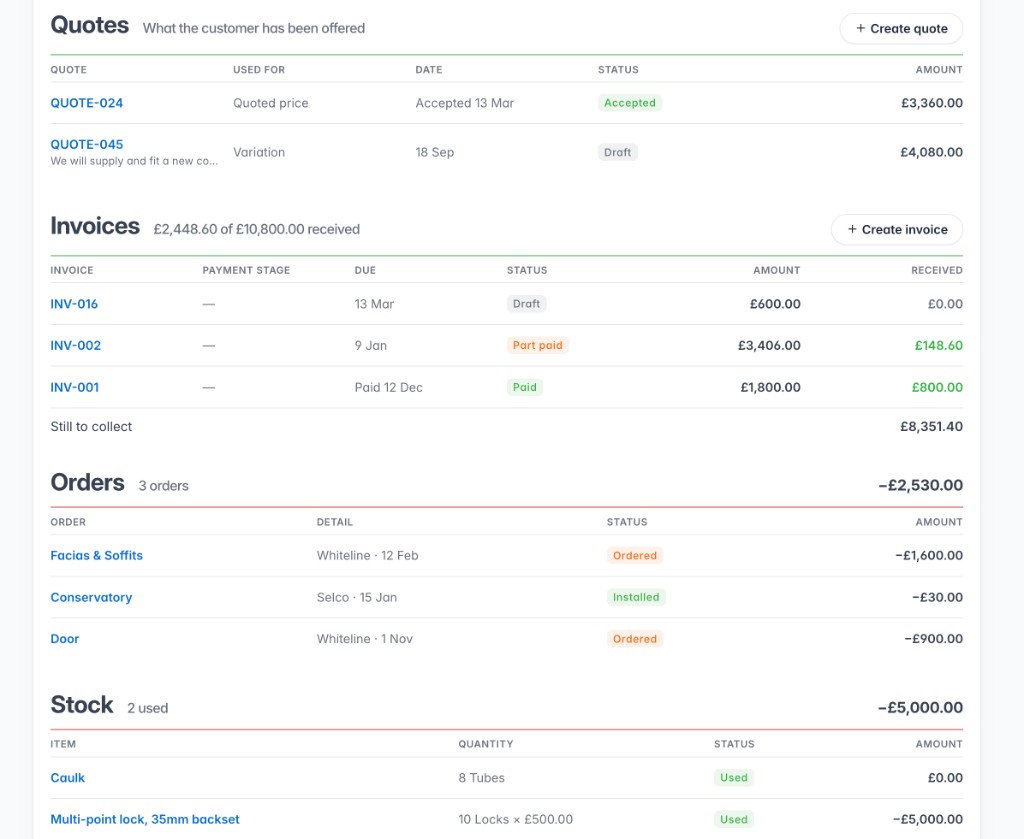The height and width of the screenshot is (839, 1024).
Task: Click the £148.60 received amount
Action: 938,346
